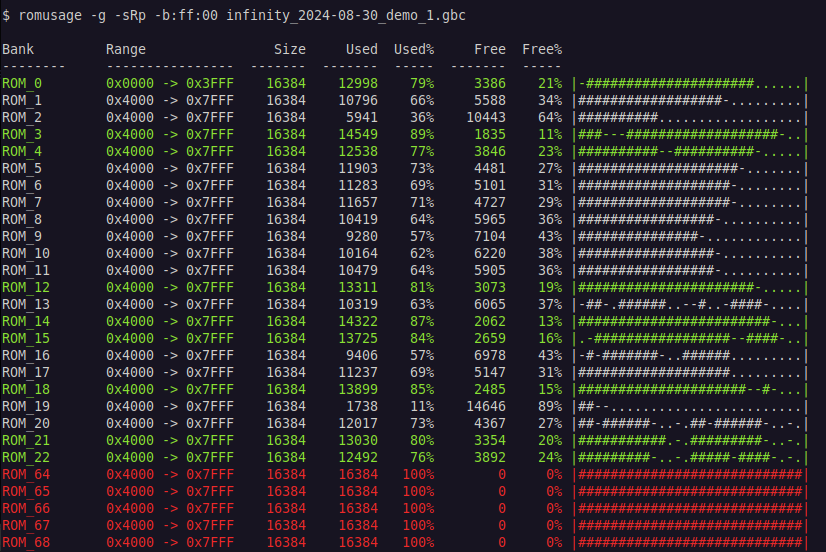Viewport: 826px width, 552px height.
Task: Click the used value 12998
Action: 358,83
